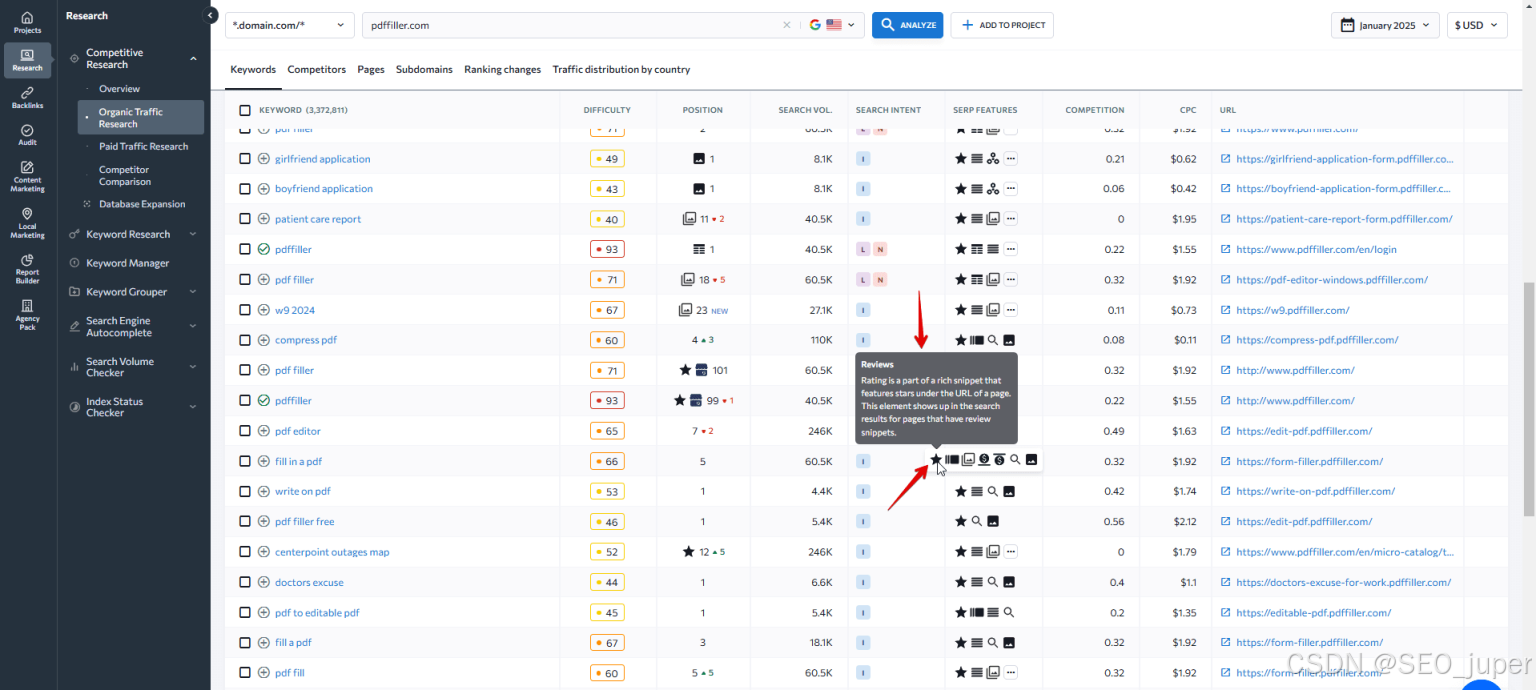Open Agency Pack in the left rail

pos(27,315)
